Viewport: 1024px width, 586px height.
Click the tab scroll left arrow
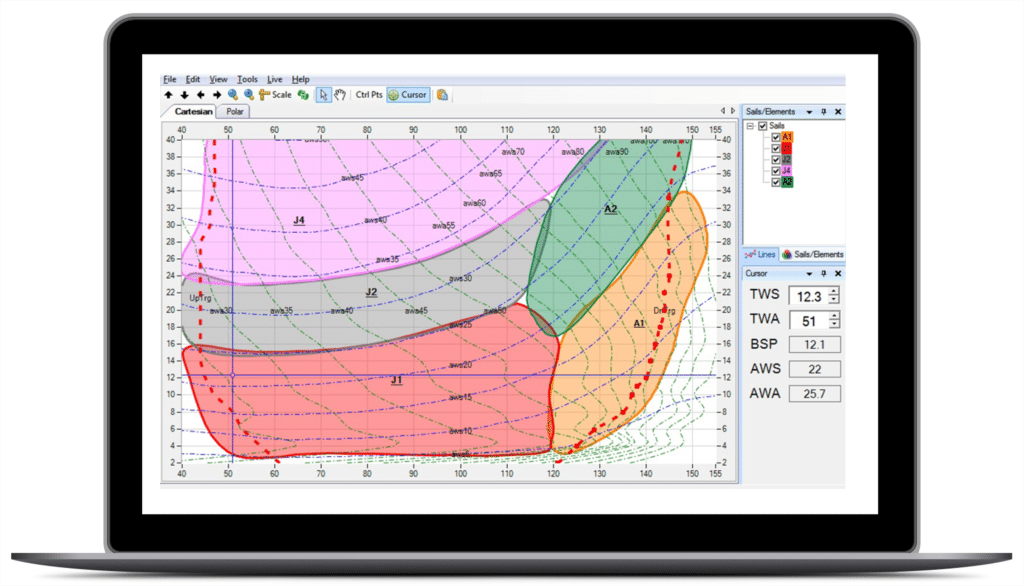click(x=723, y=111)
